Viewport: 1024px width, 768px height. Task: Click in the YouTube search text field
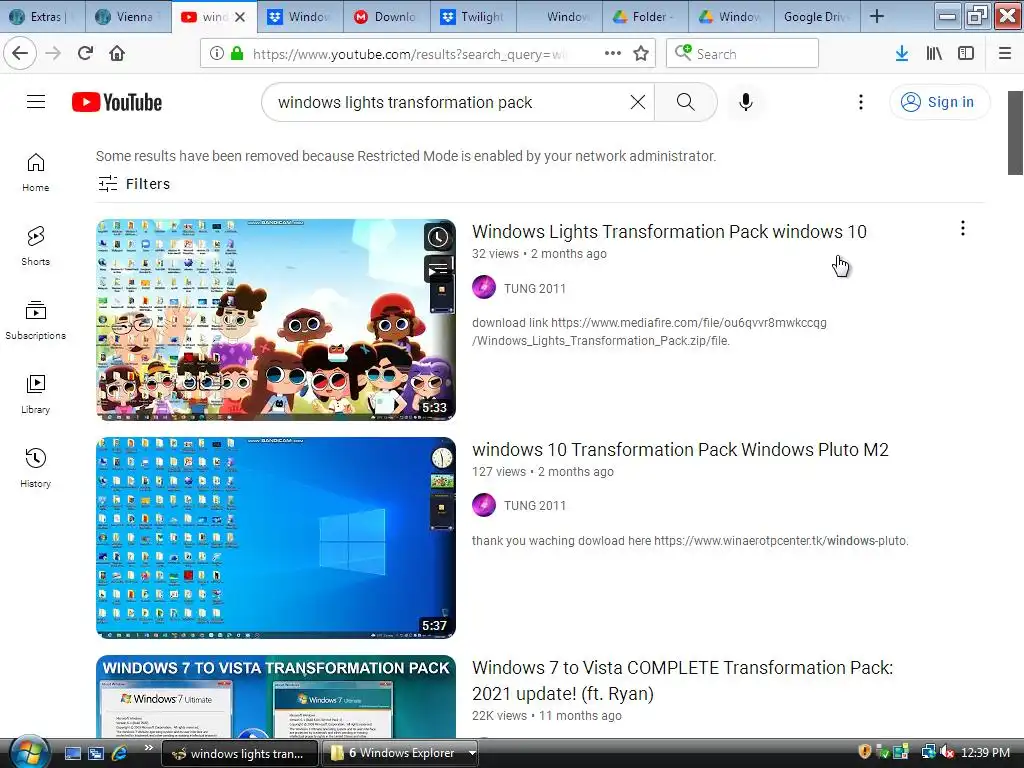pos(451,103)
